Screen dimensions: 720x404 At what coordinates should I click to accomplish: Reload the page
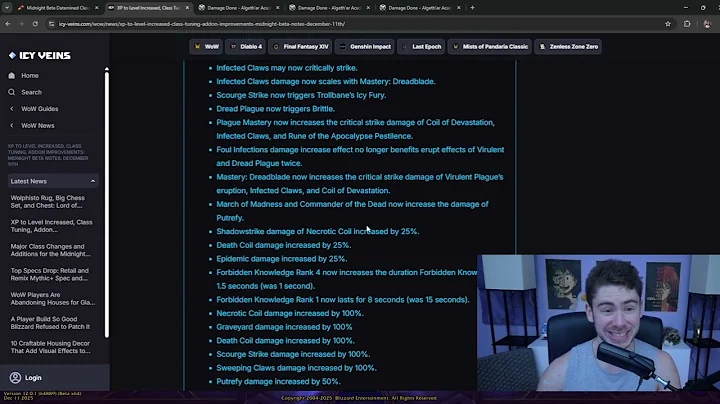35,24
